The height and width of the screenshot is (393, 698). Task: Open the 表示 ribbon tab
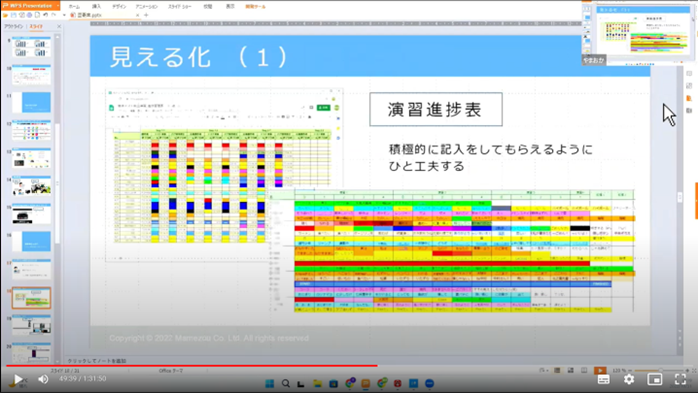coord(230,7)
